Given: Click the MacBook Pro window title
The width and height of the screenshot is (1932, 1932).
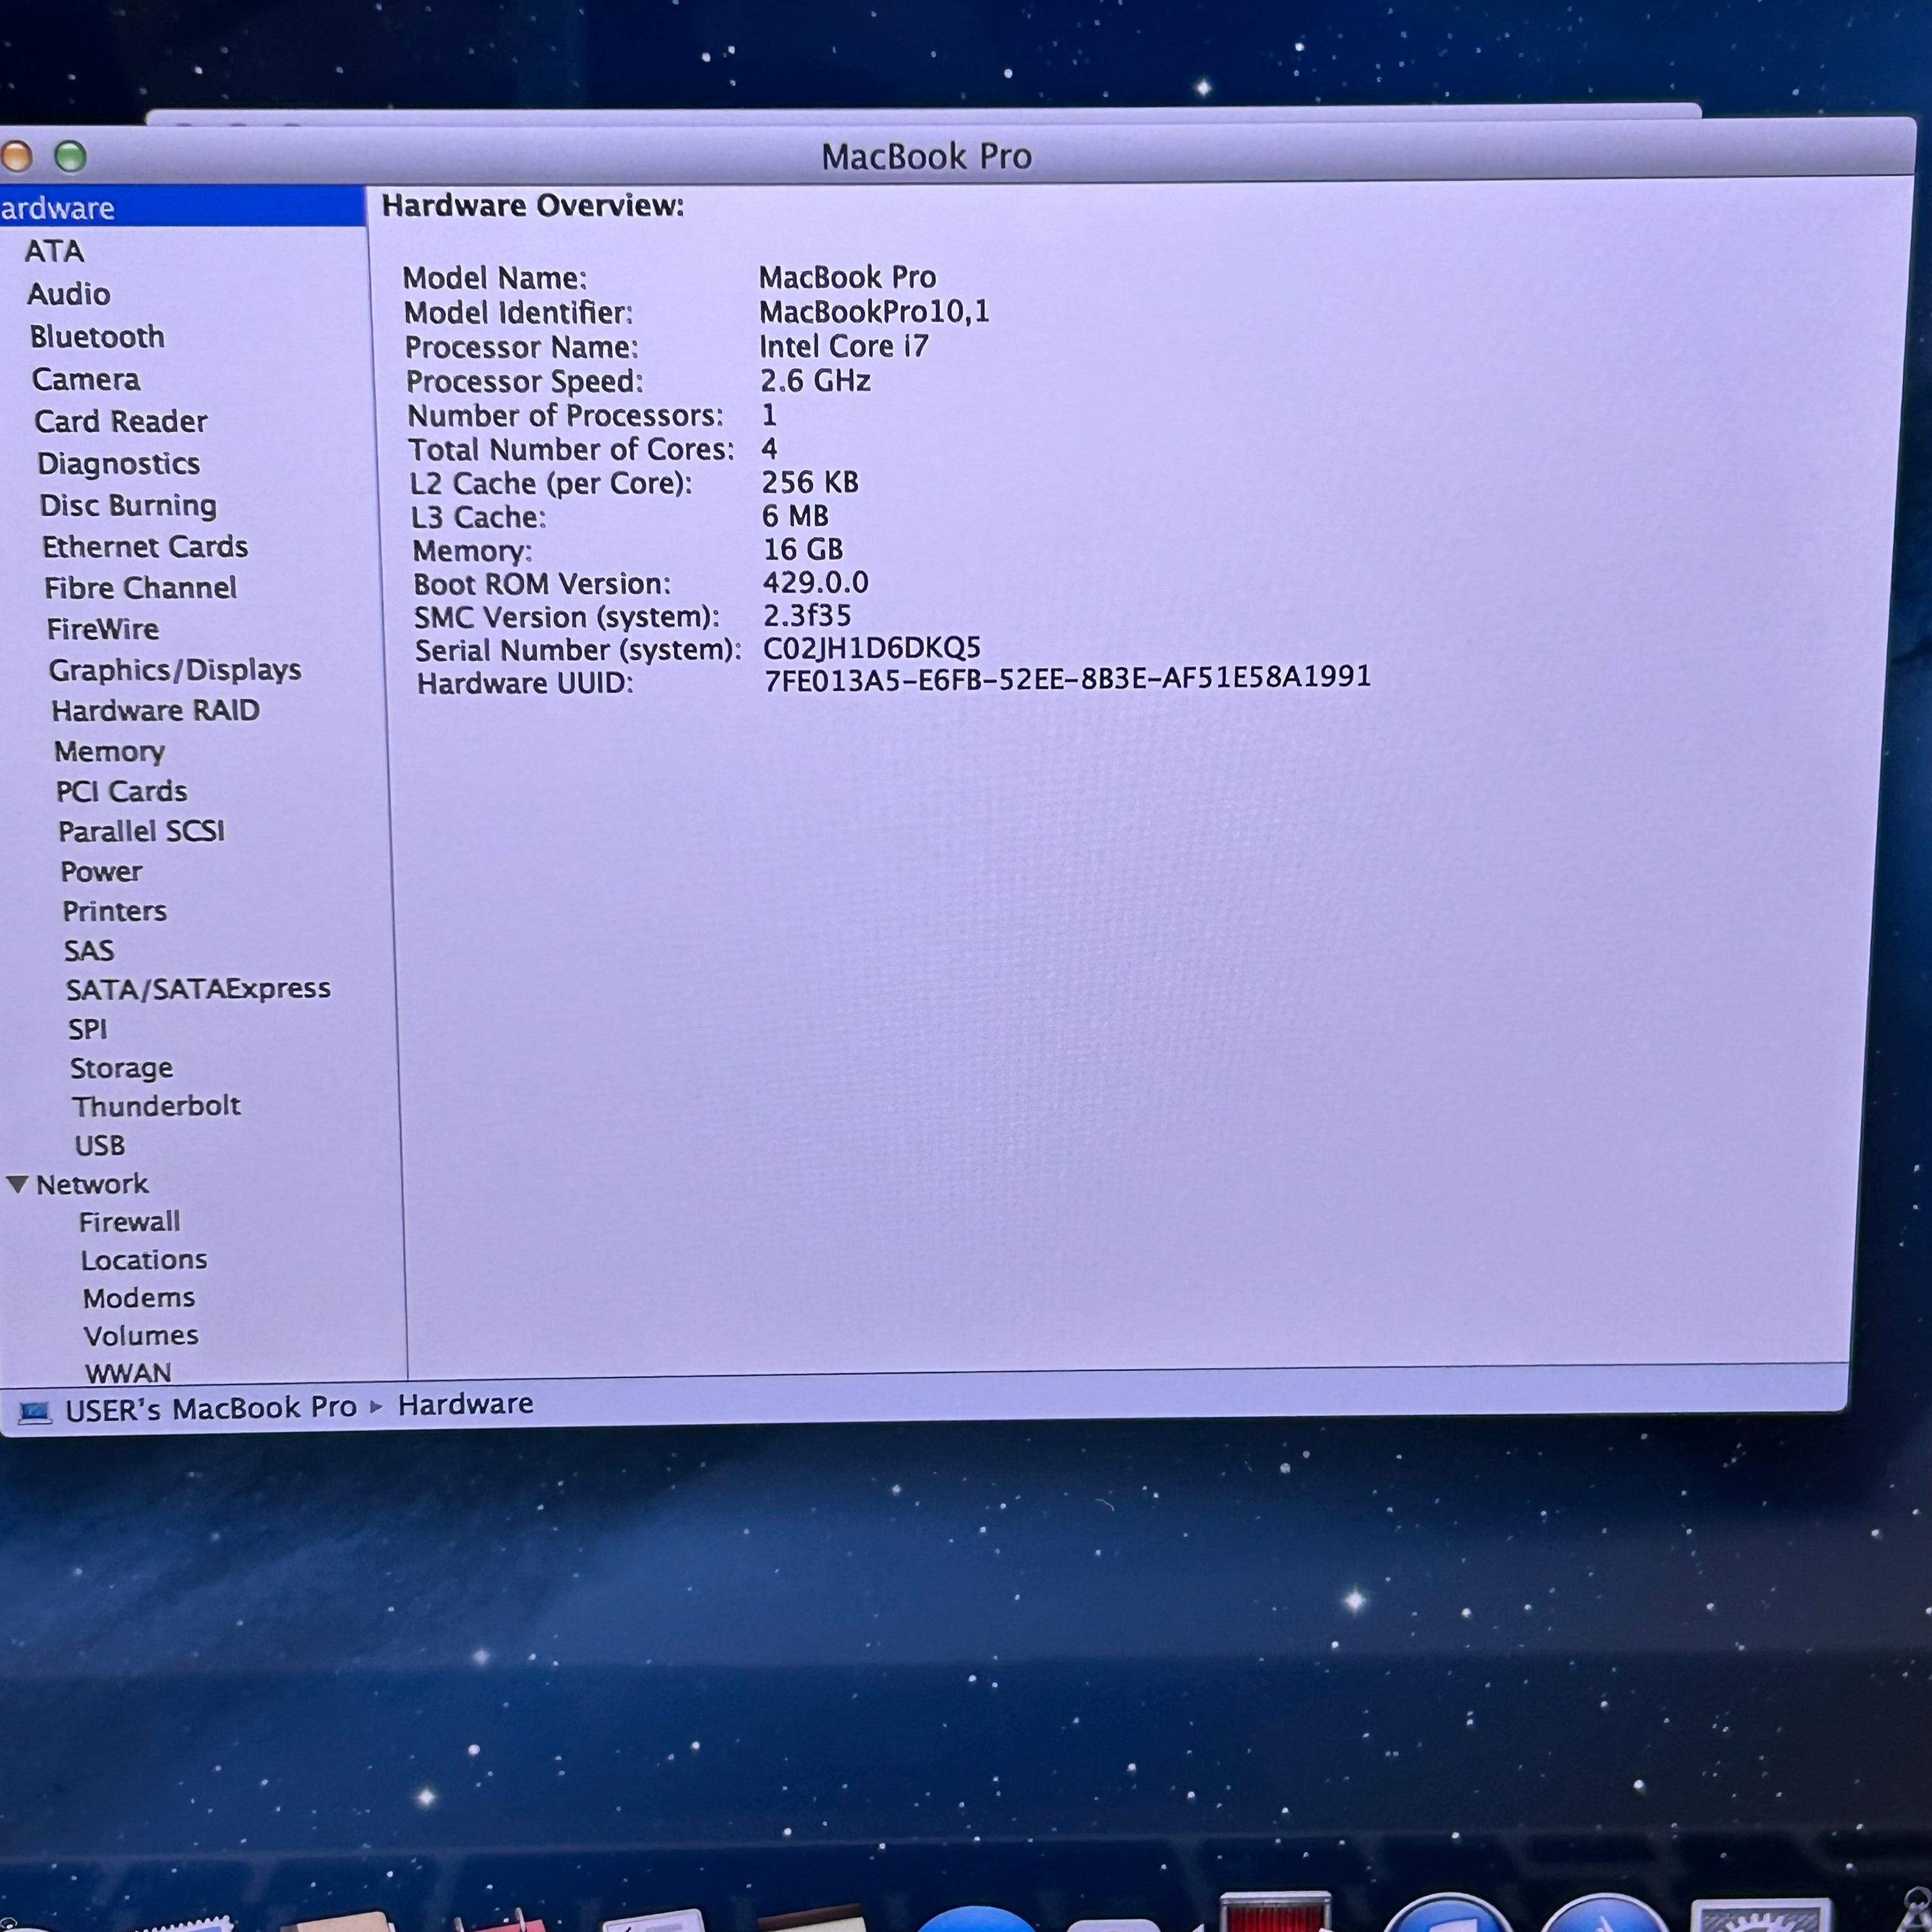Looking at the screenshot, I should click(x=926, y=157).
